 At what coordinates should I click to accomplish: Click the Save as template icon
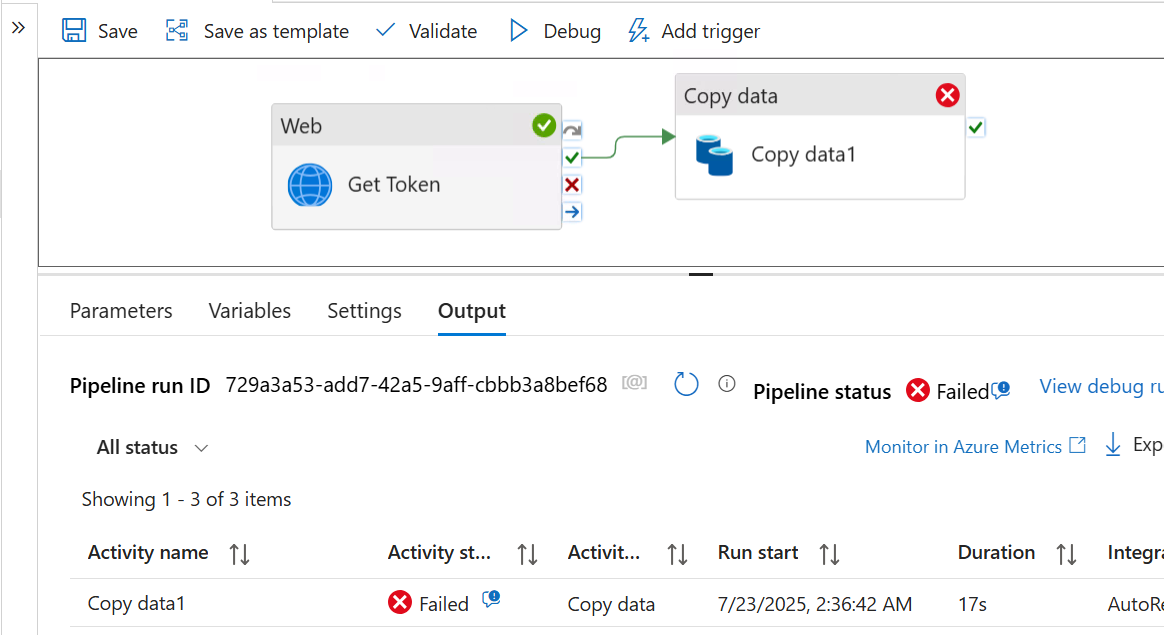click(x=177, y=31)
